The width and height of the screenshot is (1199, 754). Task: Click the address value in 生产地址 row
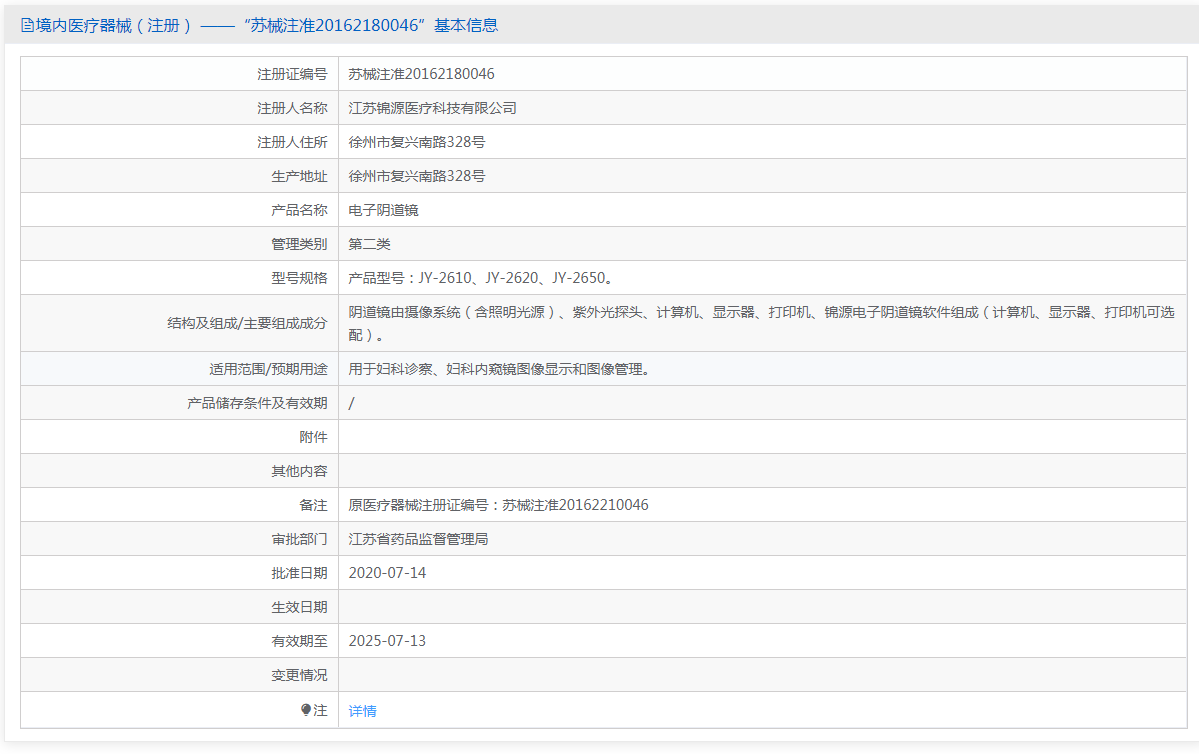pos(417,176)
